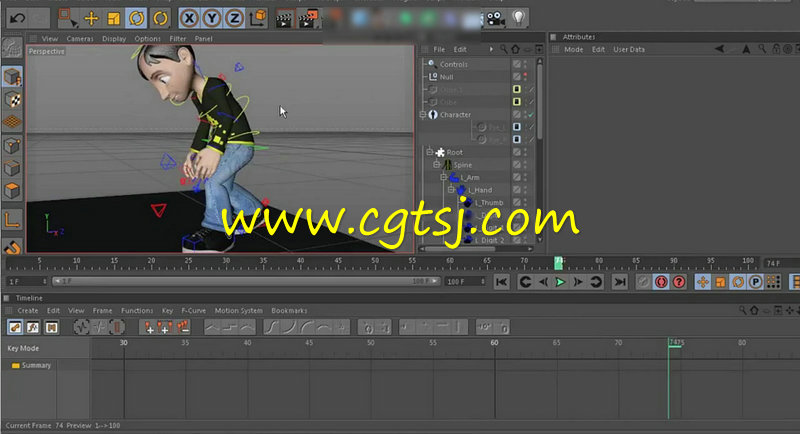
Task: Open the viewport Filter menu
Action: coord(178,39)
